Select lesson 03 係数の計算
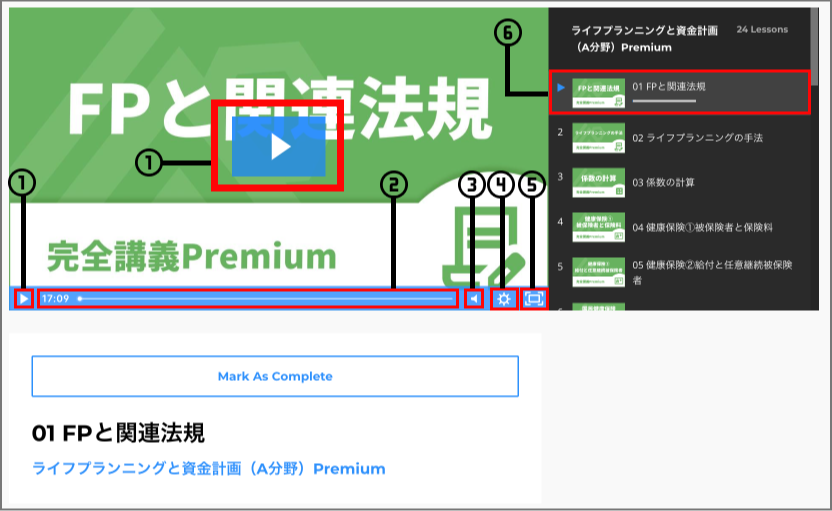Screen dimensions: 832x511 pyautogui.click(x=680, y=183)
